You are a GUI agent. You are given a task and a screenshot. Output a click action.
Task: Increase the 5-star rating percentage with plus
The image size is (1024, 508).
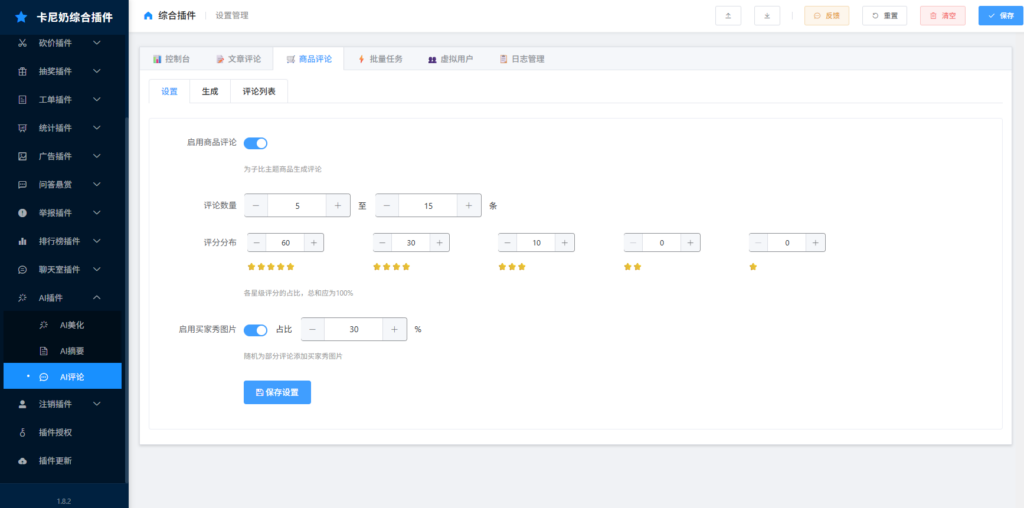[313, 243]
